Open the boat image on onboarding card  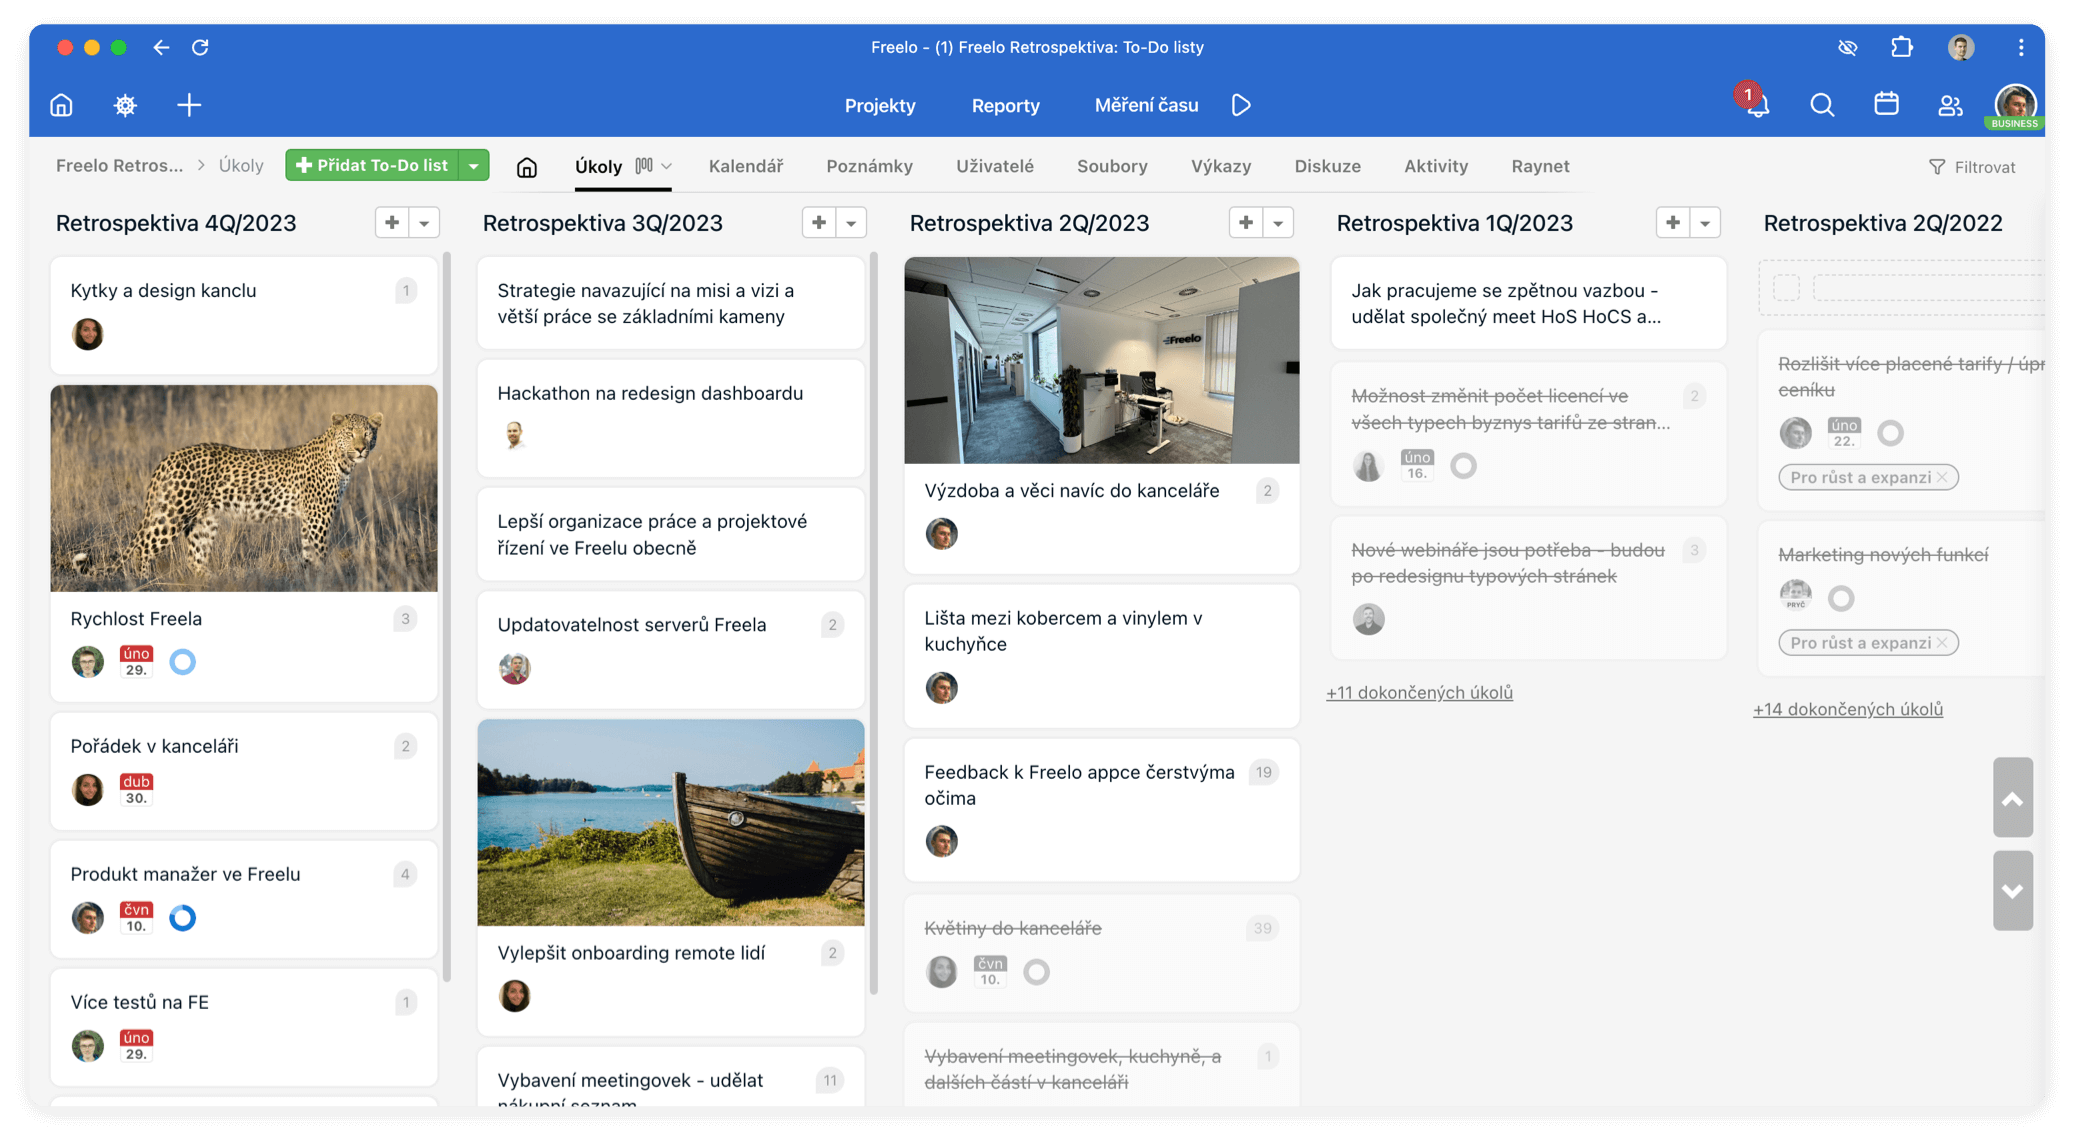[x=671, y=822]
